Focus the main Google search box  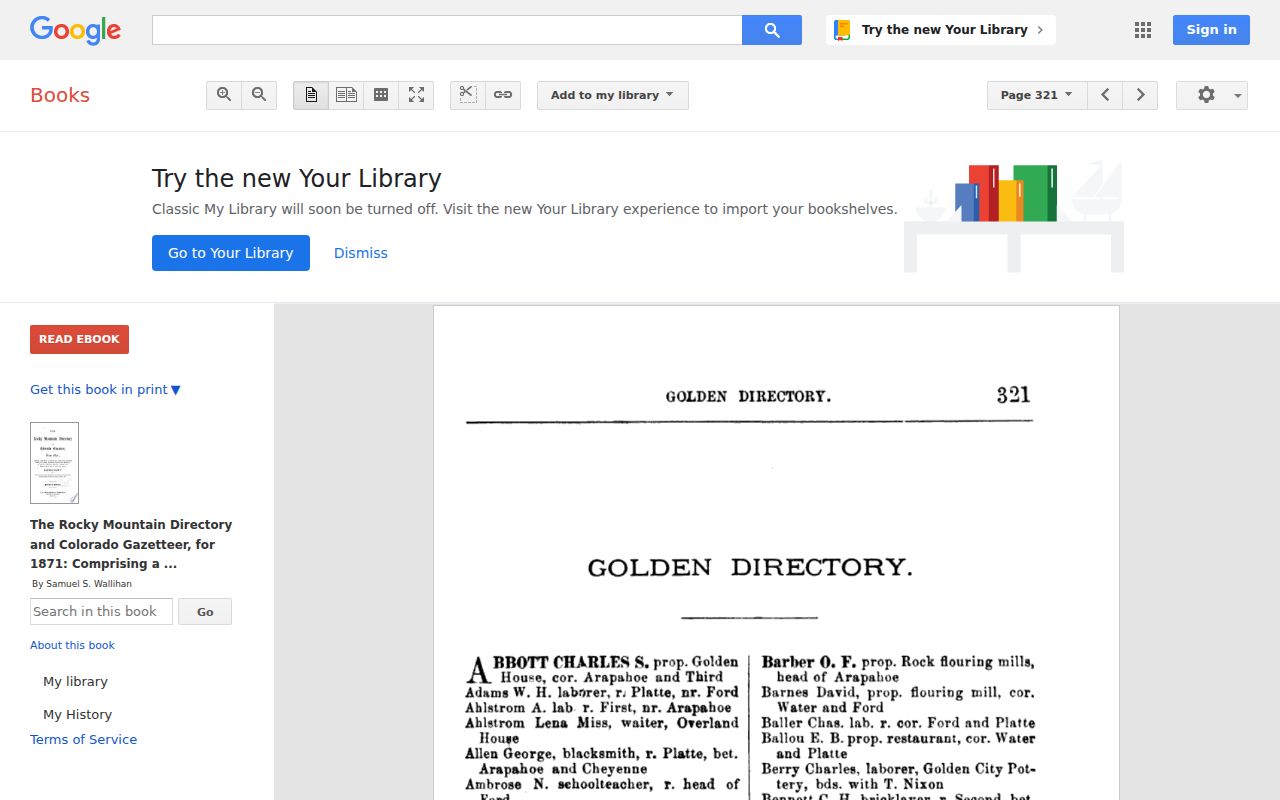pos(447,30)
